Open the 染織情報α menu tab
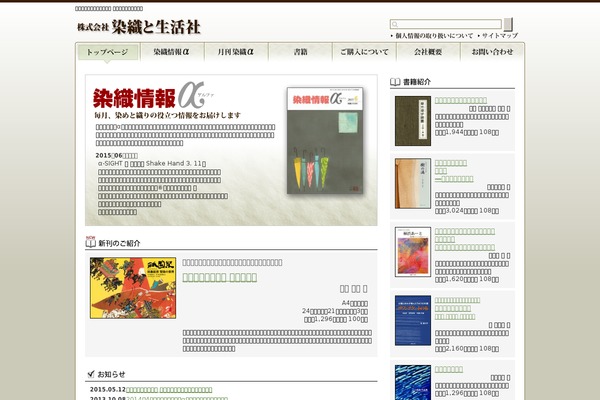This screenshot has height=400, width=600. coord(171,52)
